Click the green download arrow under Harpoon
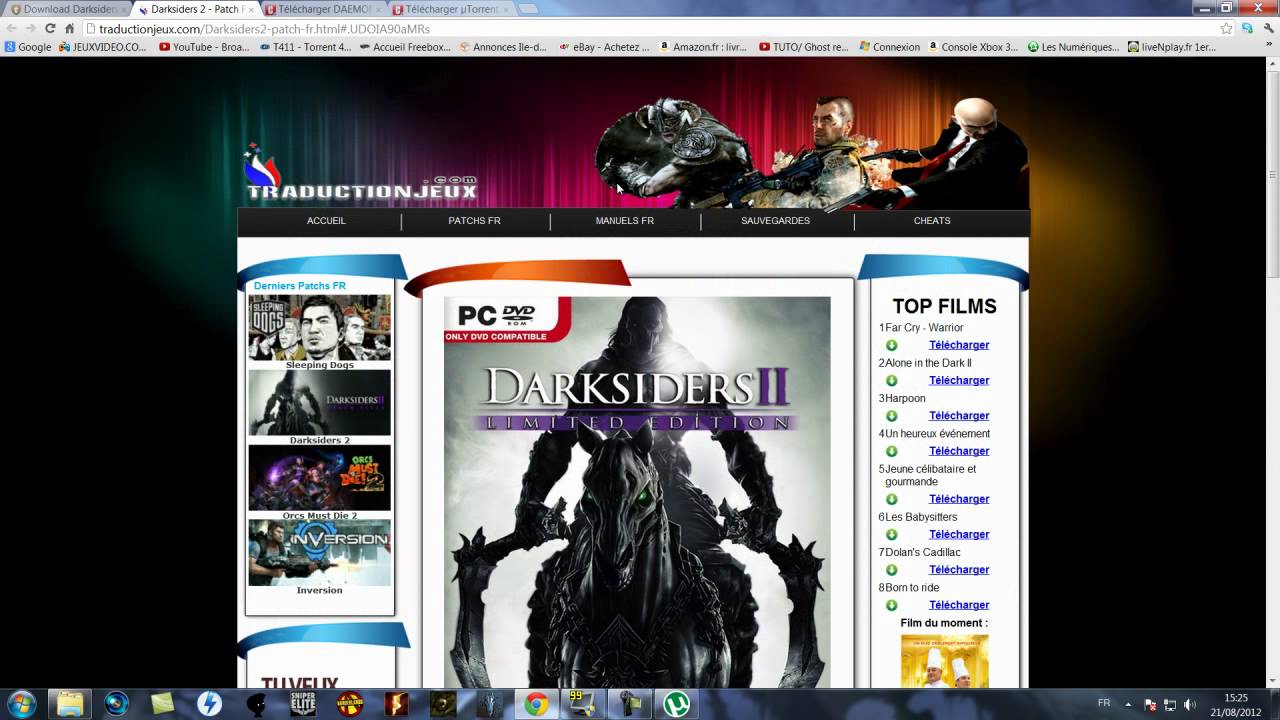This screenshot has height=720, width=1280. click(891, 416)
